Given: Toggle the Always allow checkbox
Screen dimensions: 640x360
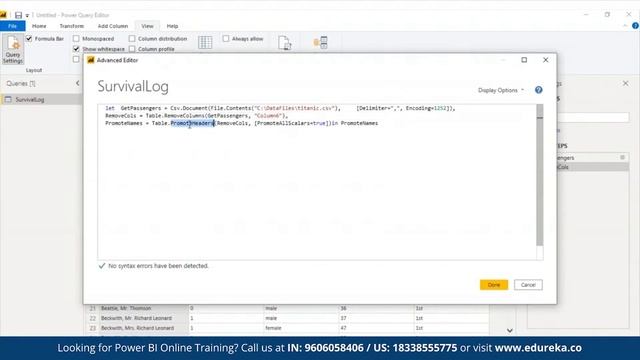Looking at the screenshot, I should [x=226, y=38].
